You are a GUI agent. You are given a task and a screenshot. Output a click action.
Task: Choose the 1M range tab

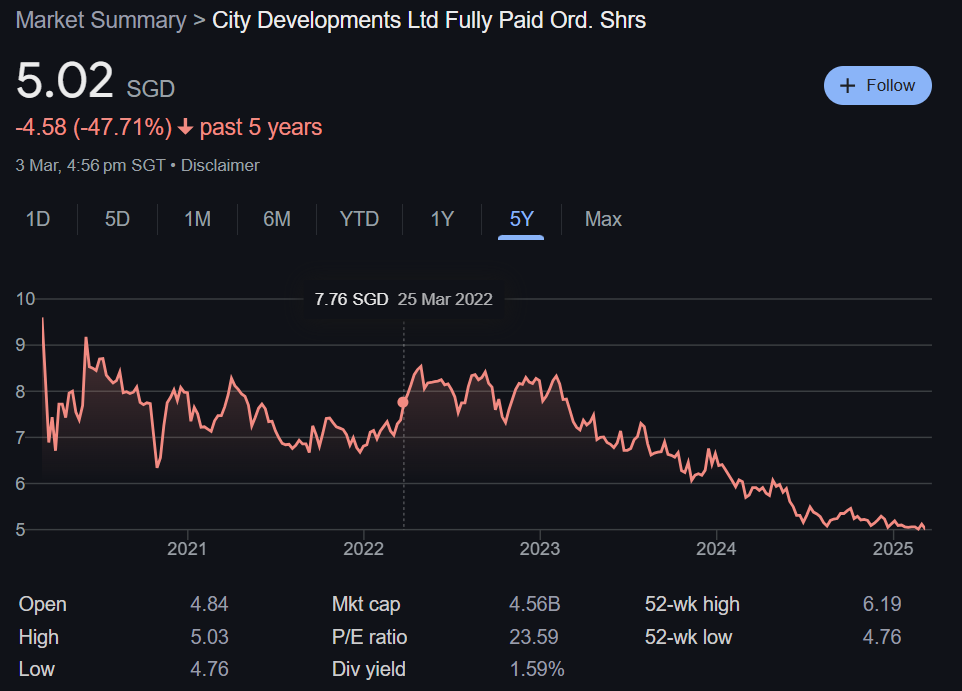[x=198, y=219]
